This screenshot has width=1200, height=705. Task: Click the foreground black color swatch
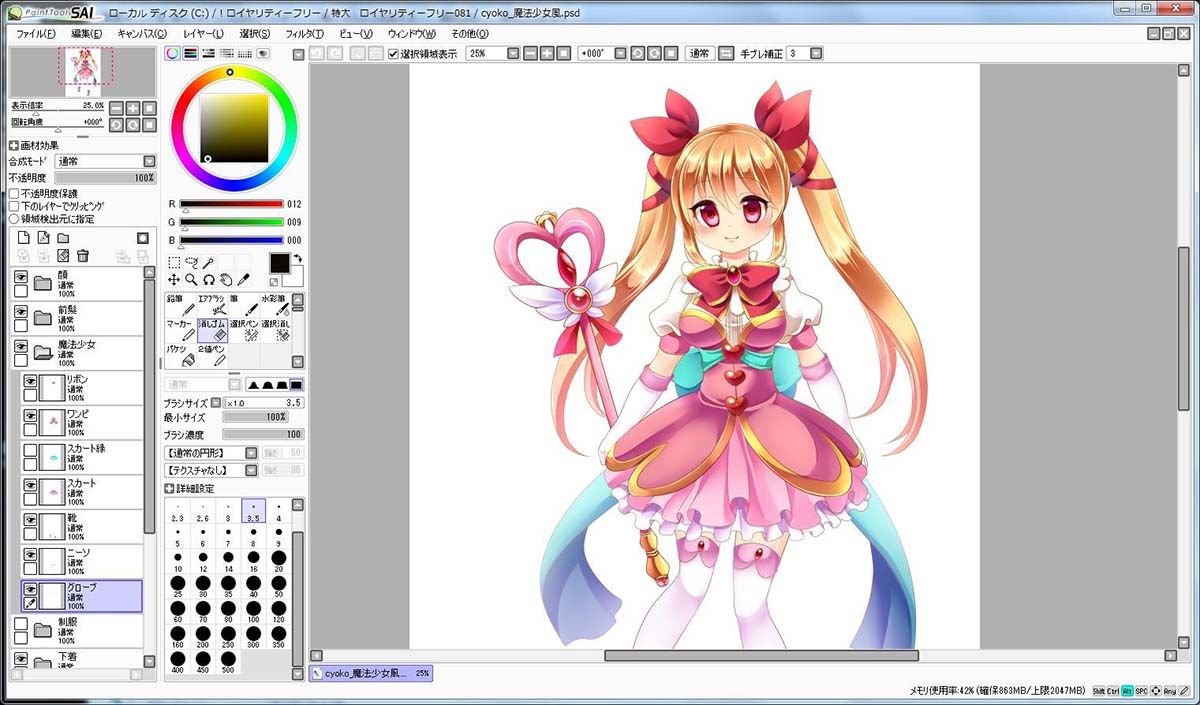tap(280, 262)
